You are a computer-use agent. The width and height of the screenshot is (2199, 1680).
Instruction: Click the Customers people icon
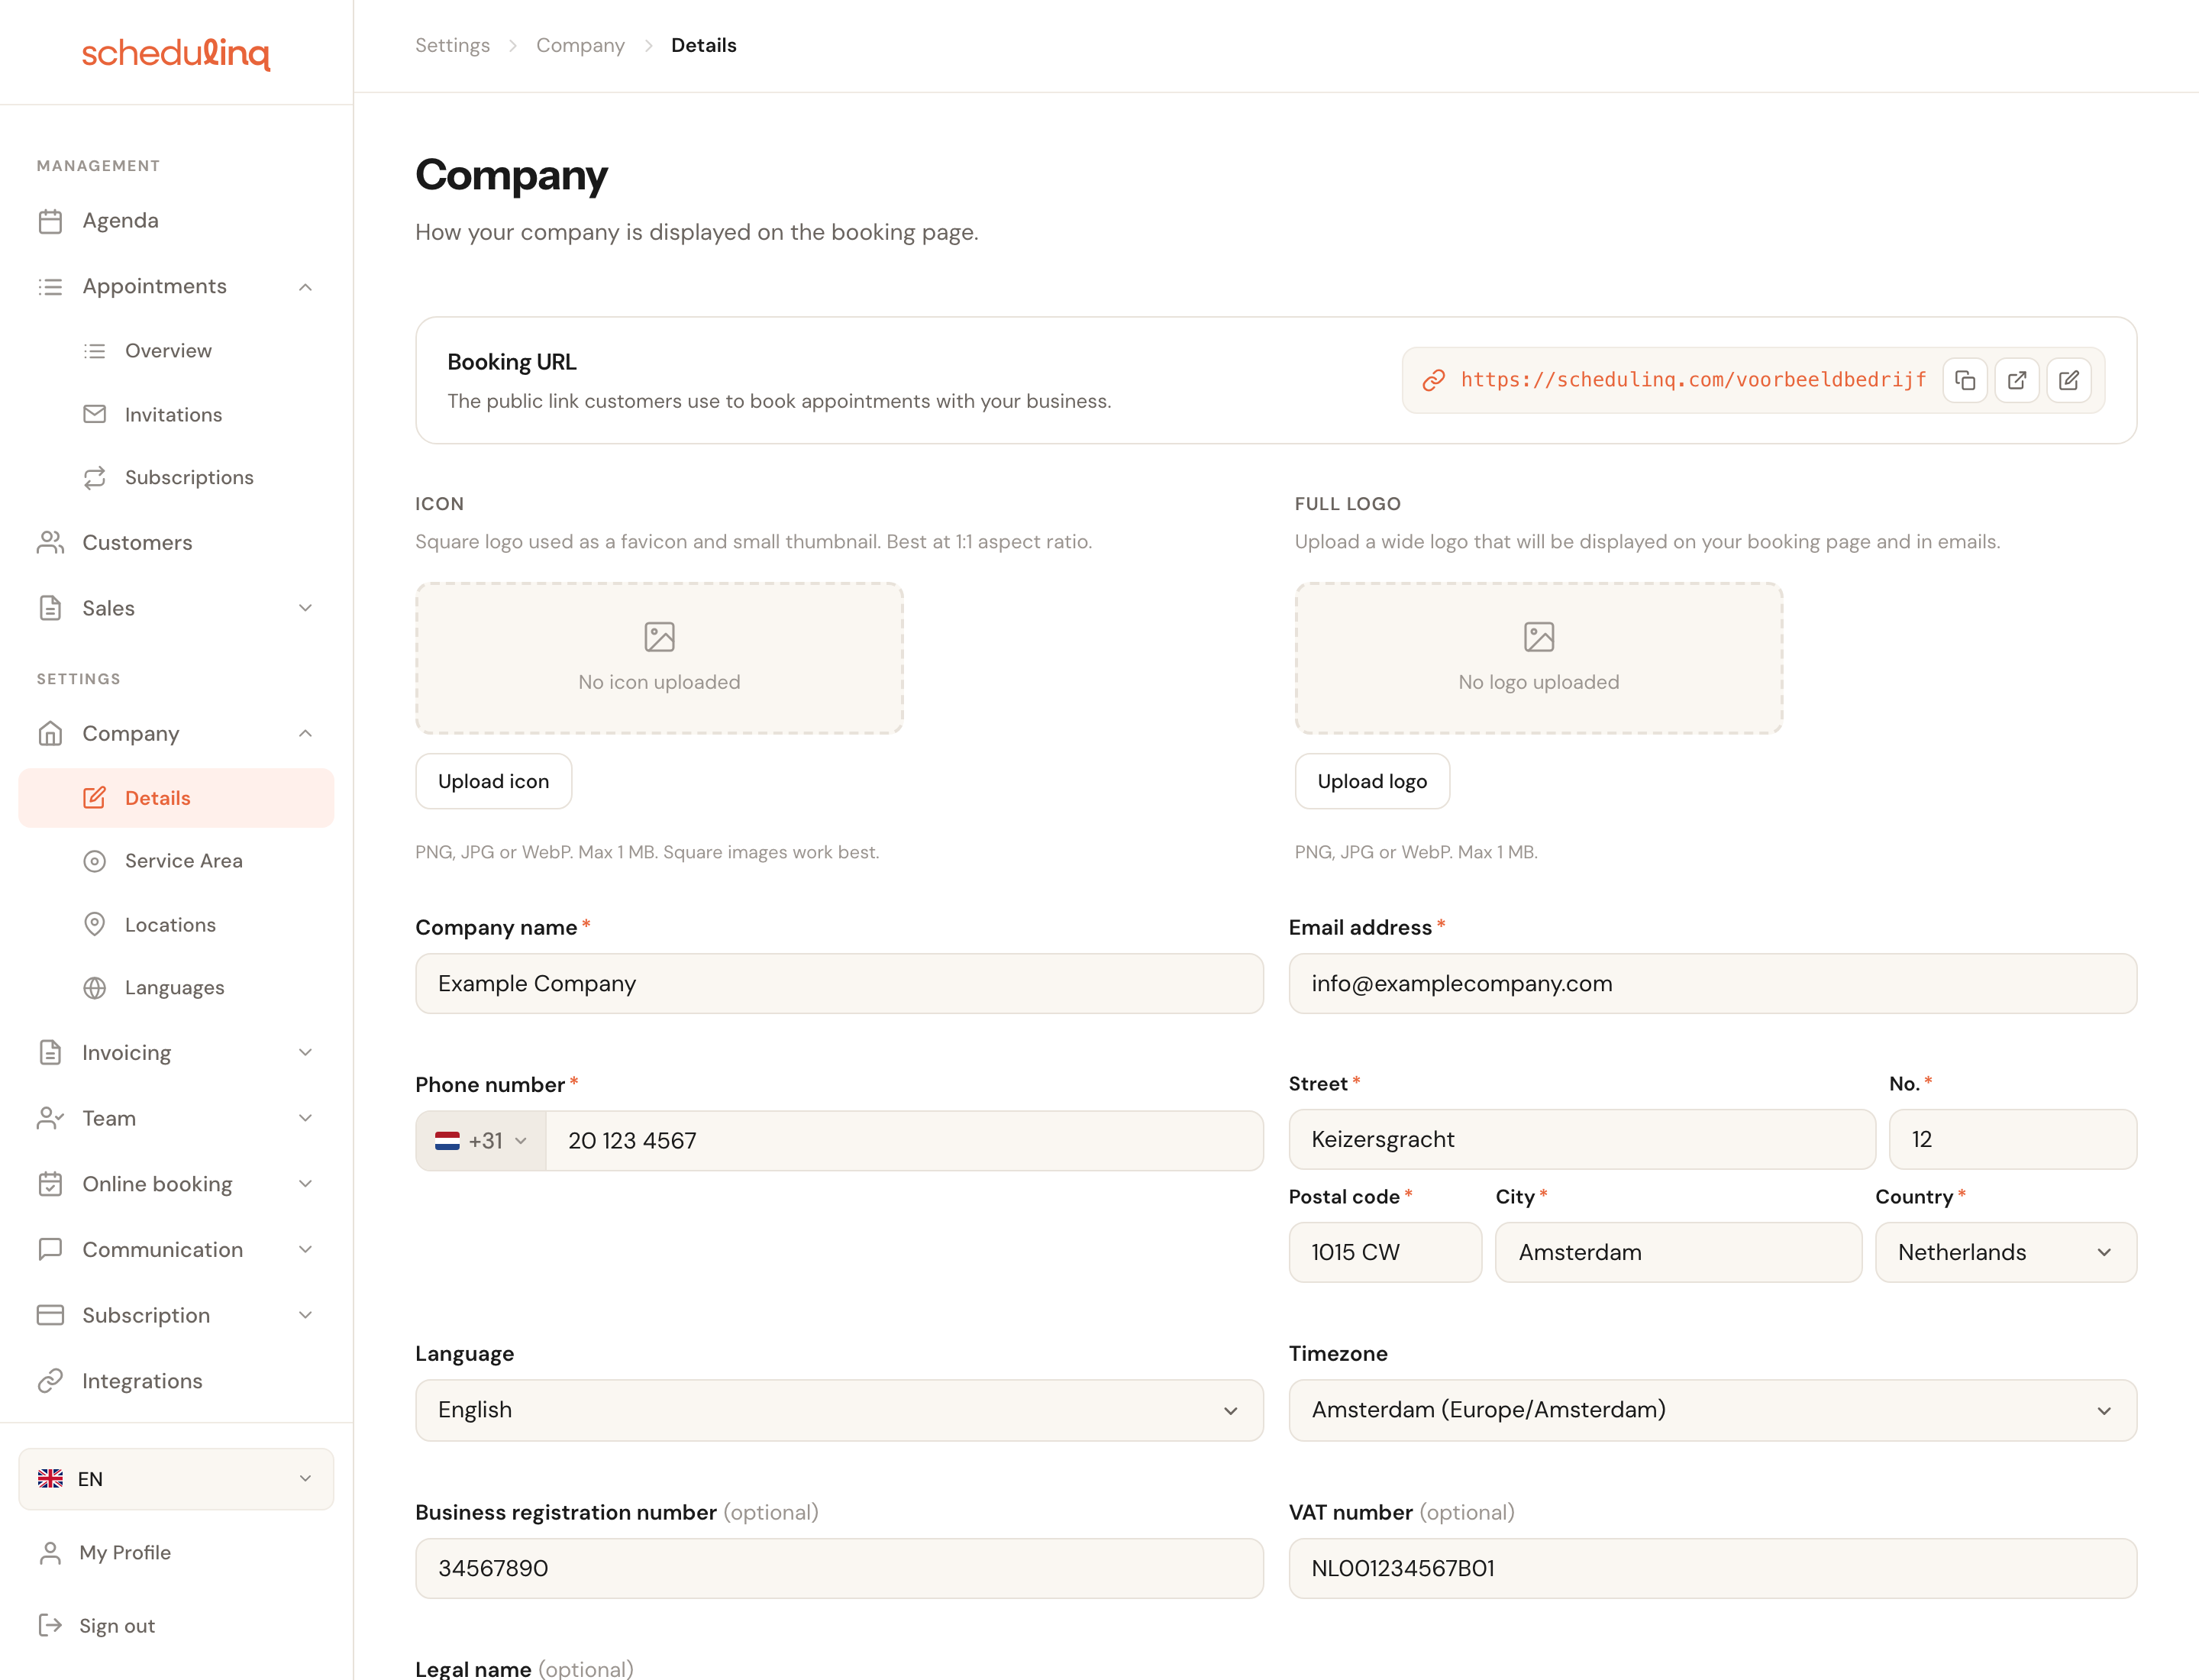(x=50, y=543)
